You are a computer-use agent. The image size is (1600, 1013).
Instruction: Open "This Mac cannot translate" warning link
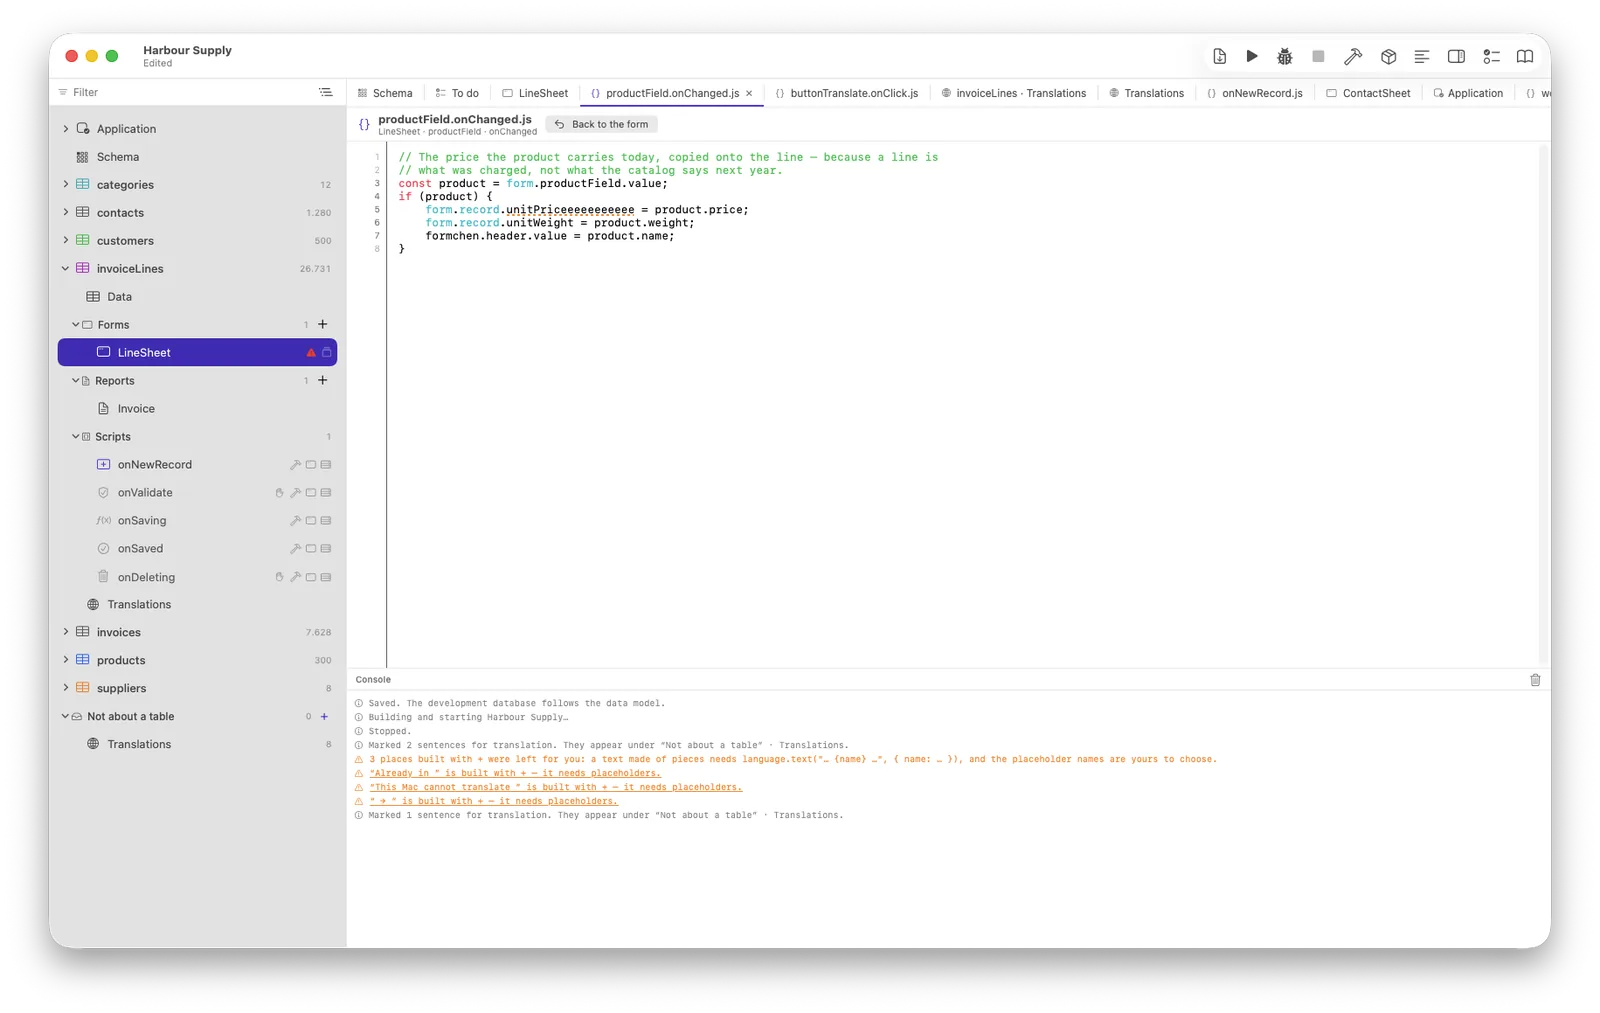coord(556,787)
